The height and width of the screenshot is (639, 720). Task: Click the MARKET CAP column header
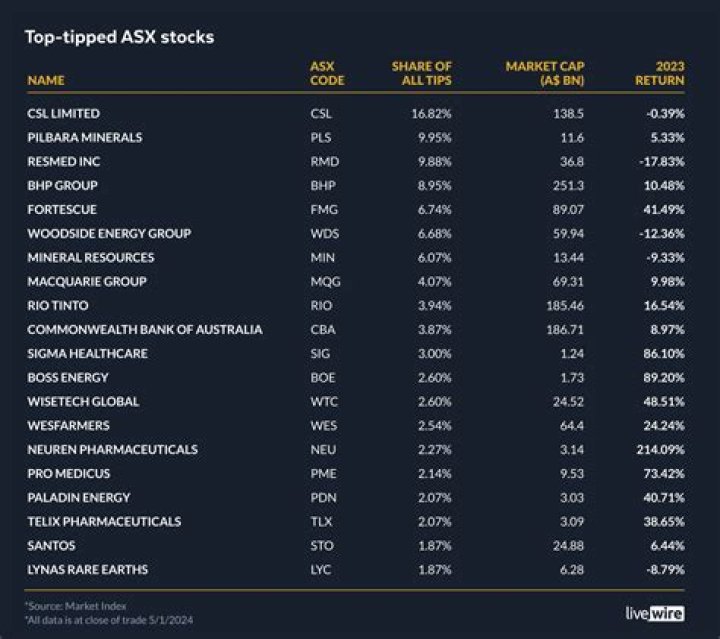click(545, 73)
